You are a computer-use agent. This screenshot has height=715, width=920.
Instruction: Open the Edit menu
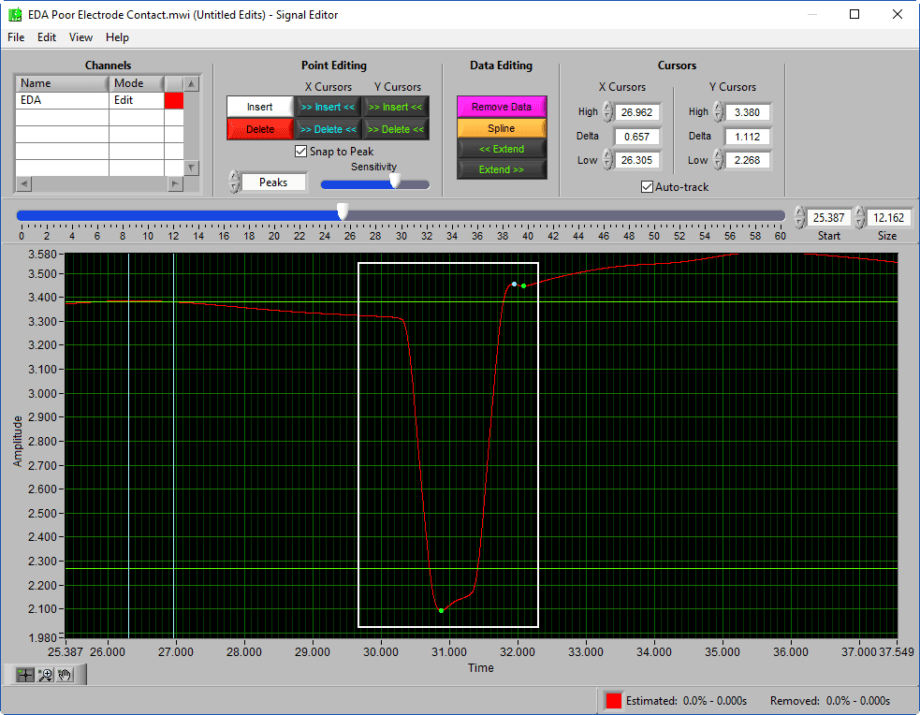pos(46,37)
